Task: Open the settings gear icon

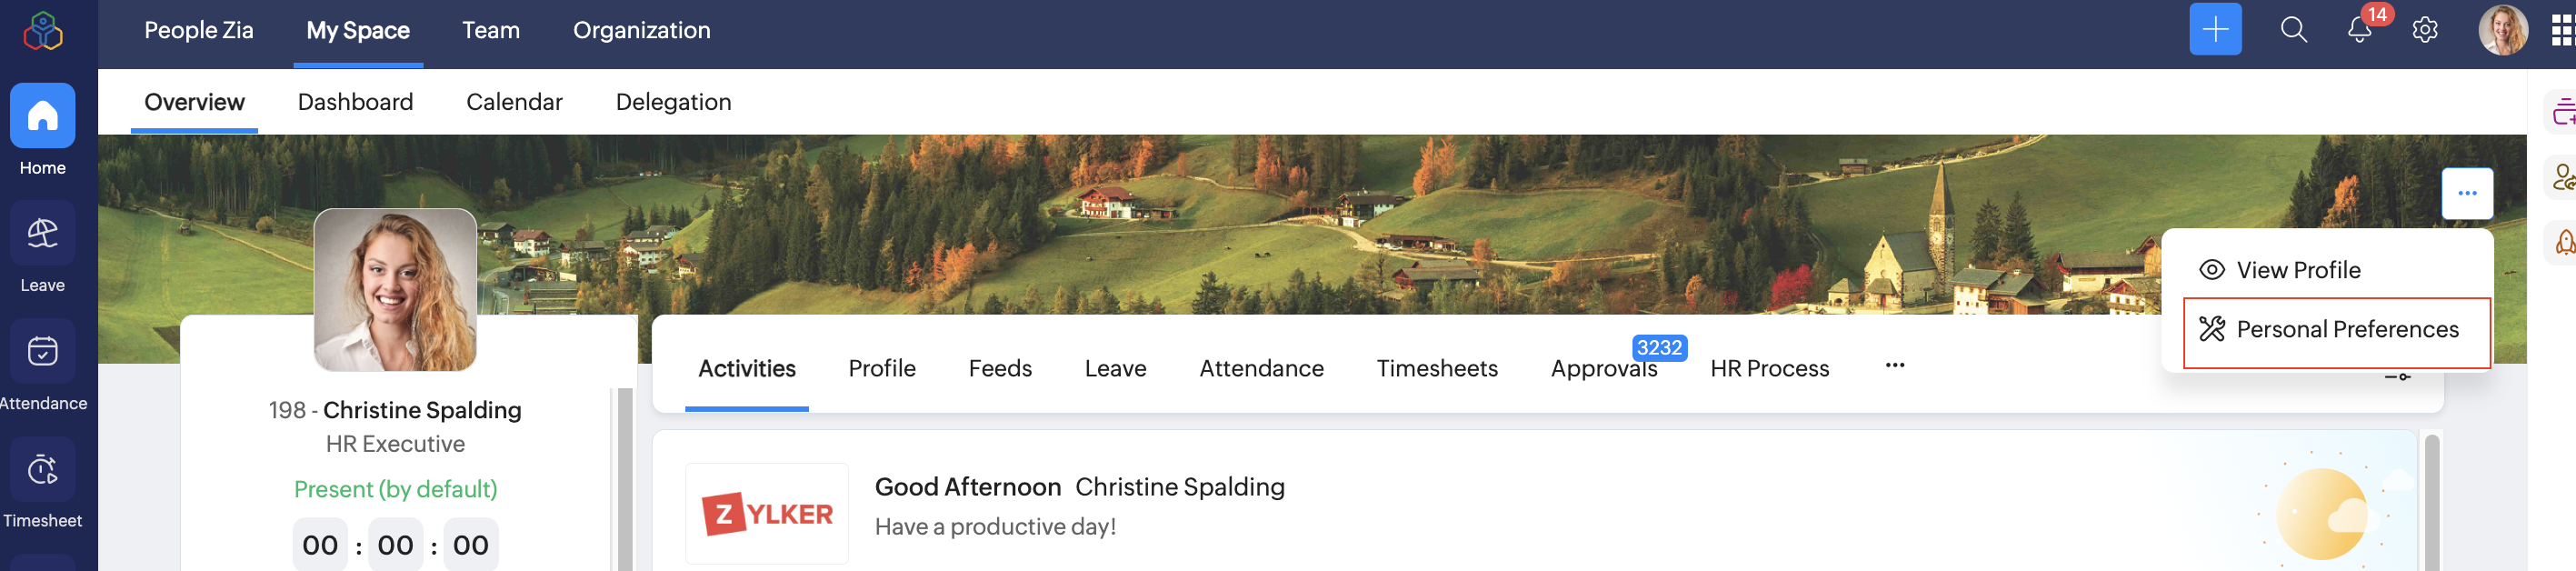Action: (x=2424, y=30)
